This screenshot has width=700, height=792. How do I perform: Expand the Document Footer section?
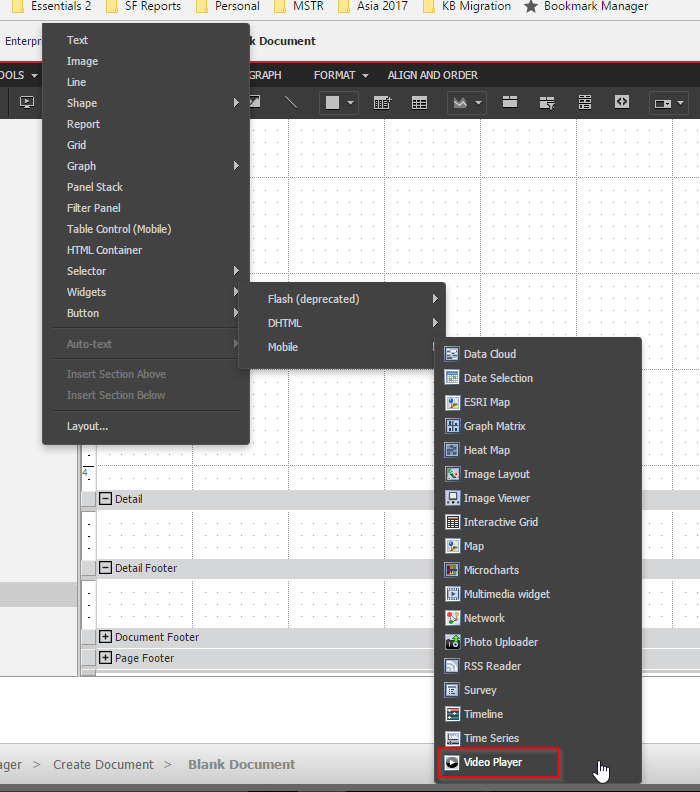click(105, 636)
